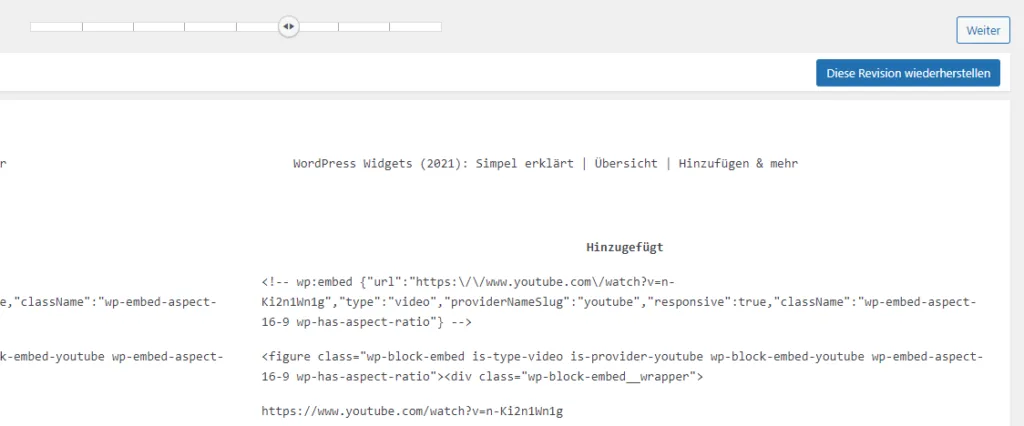This screenshot has width=1024, height=426.
Task: Click the wp-block-embed__wrapper div line
Action: point(482,377)
